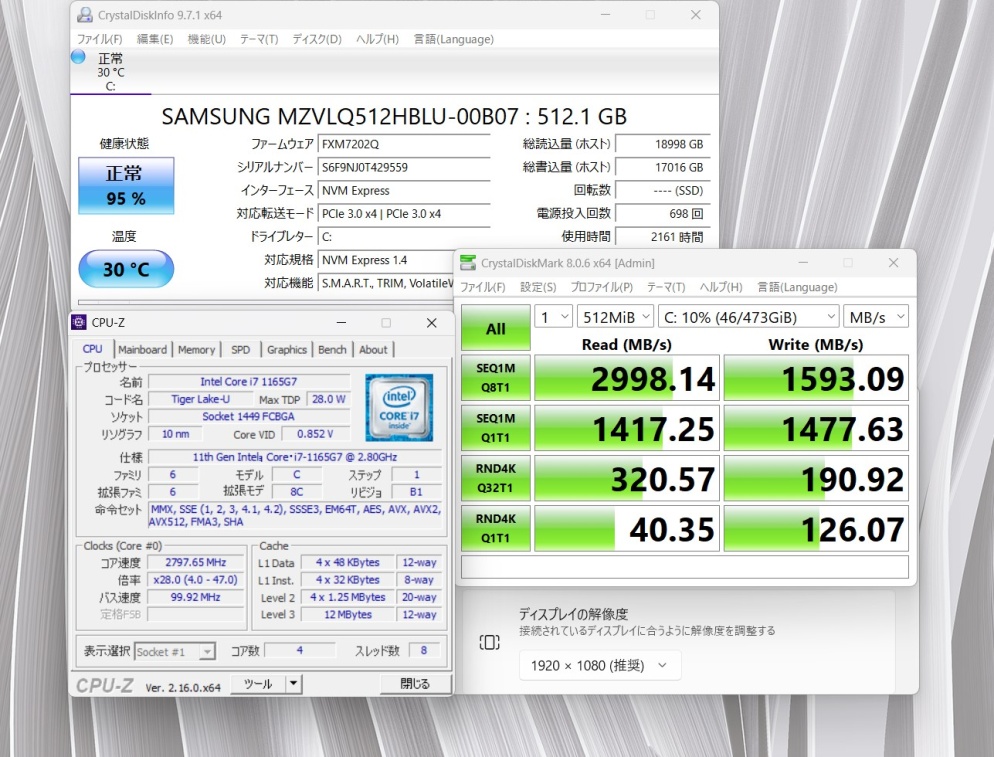
Task: Open ディスク(D) menu in CrystalDiskInfo
Action: point(317,39)
